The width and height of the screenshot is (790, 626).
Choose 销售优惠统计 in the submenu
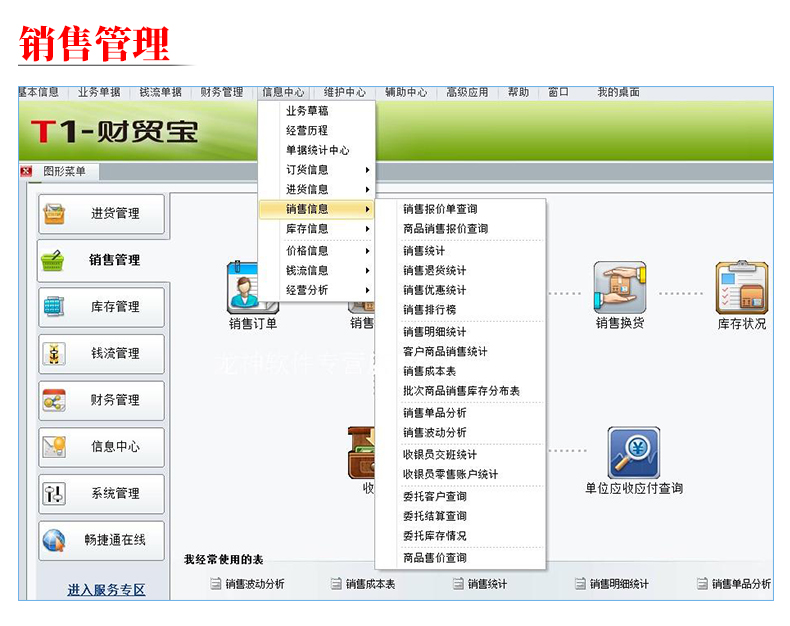[460, 290]
